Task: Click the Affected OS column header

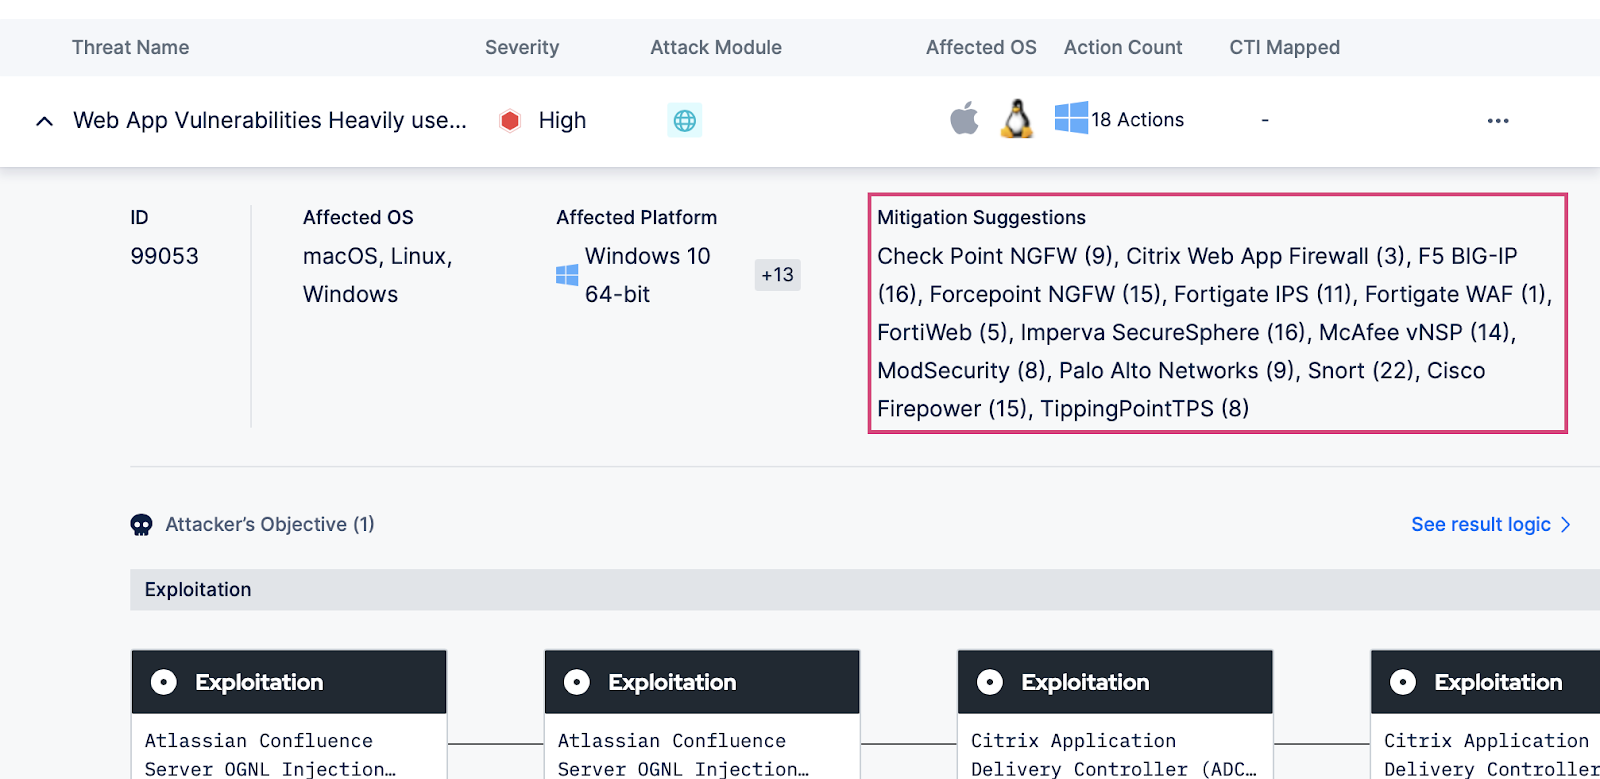Action: click(981, 47)
